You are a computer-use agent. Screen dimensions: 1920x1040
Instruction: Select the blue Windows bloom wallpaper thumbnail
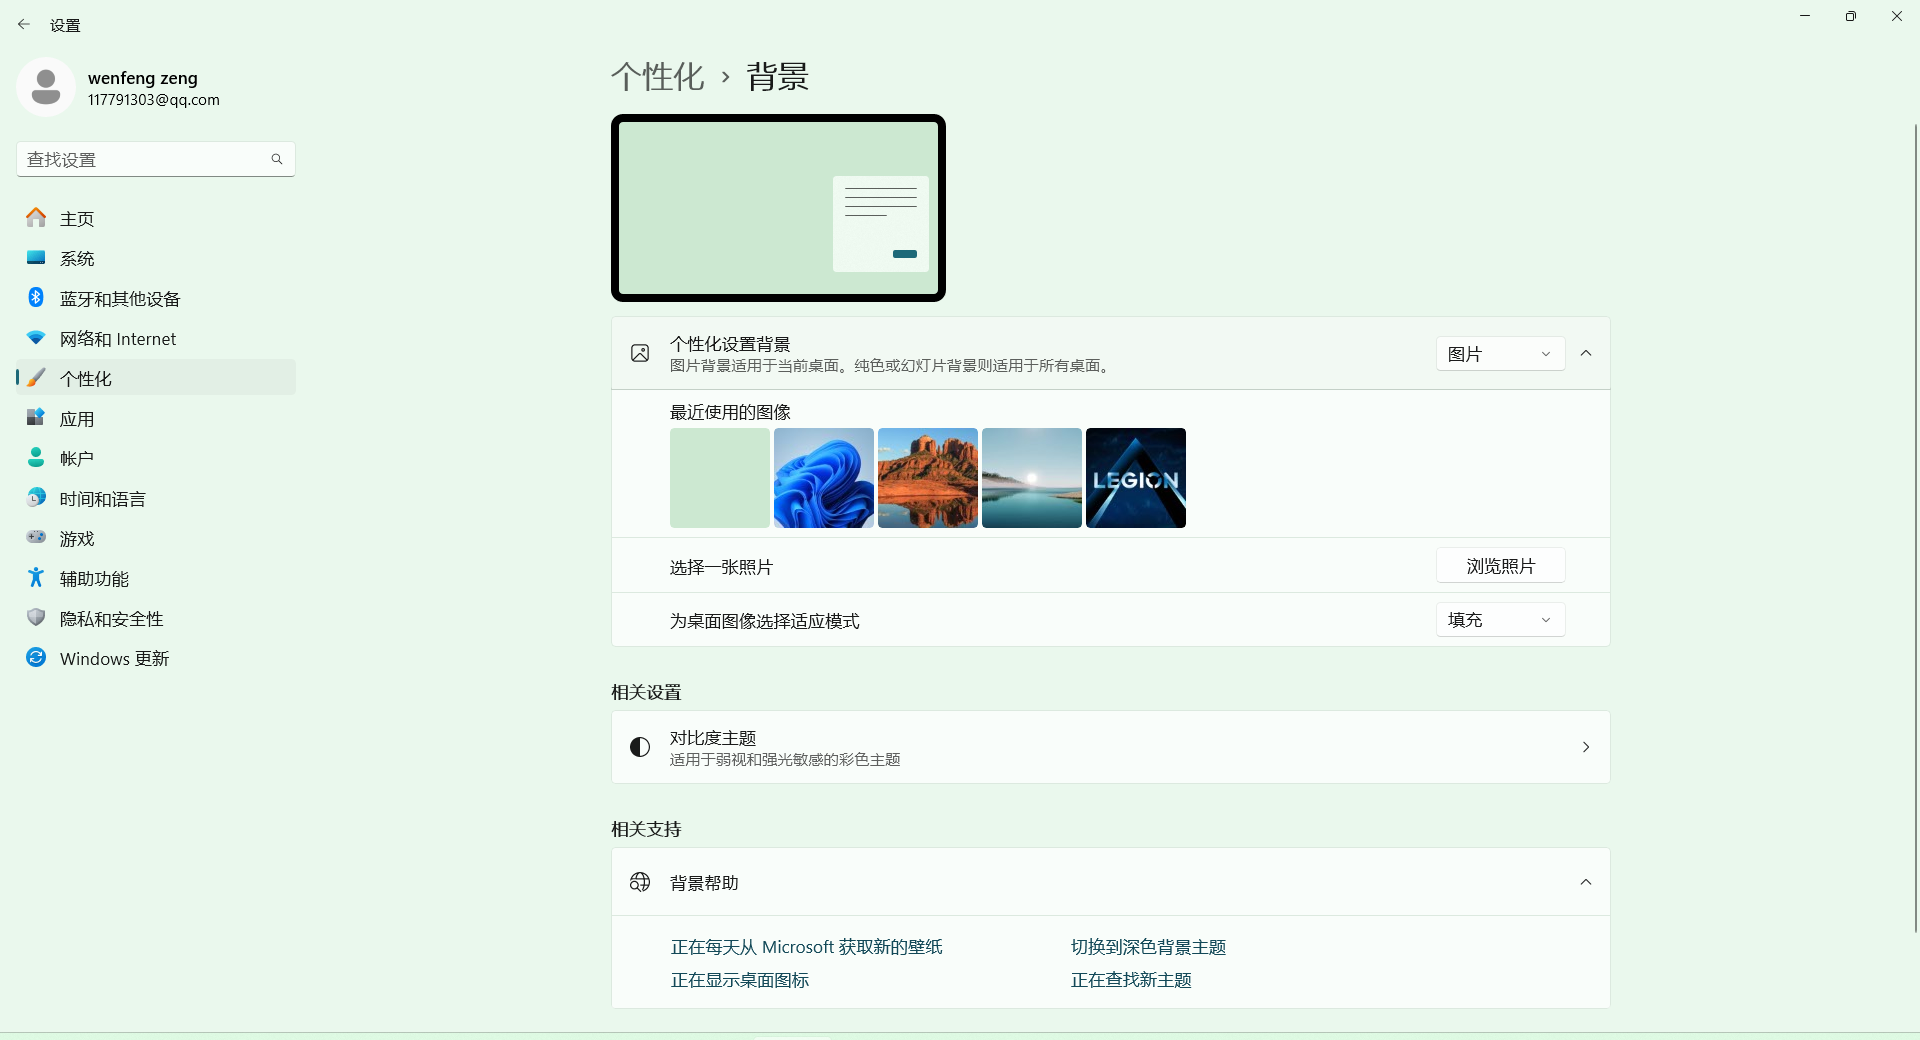(824, 478)
